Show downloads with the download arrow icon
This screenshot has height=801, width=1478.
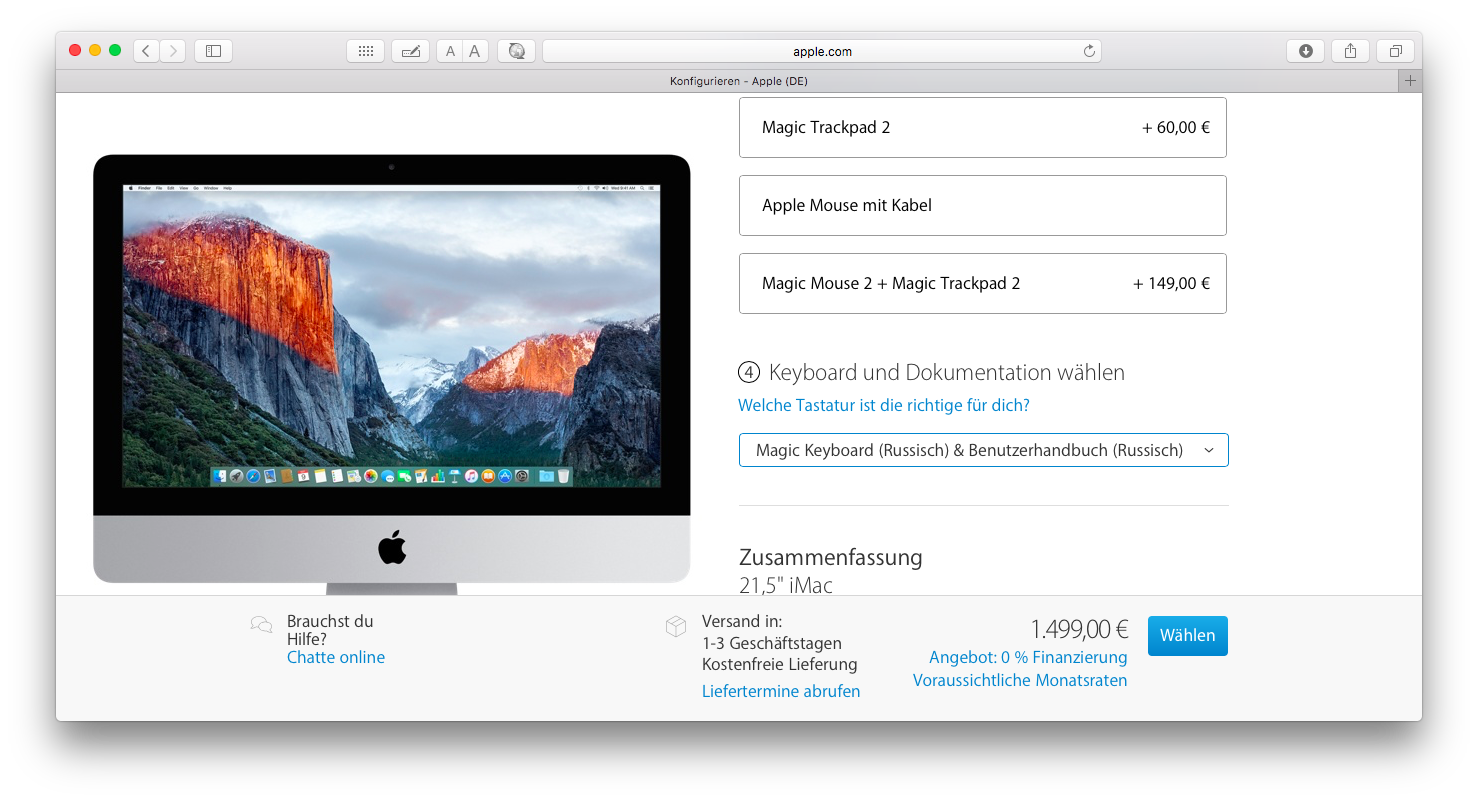click(x=1305, y=51)
